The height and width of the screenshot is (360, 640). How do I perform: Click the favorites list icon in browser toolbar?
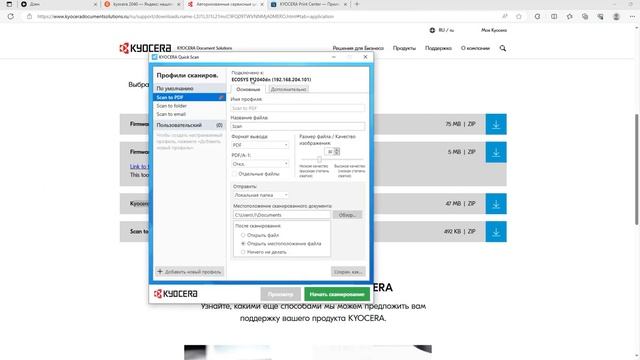[569, 16]
